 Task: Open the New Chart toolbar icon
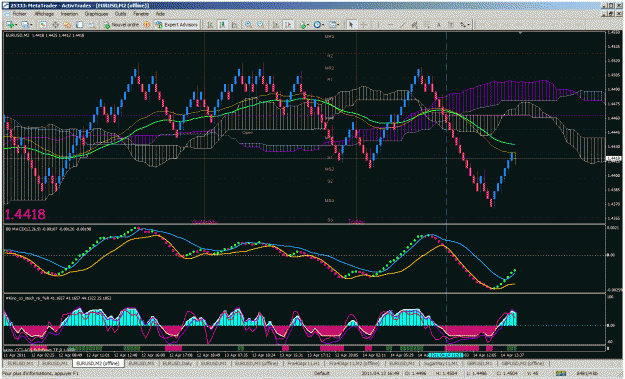(x=10, y=25)
